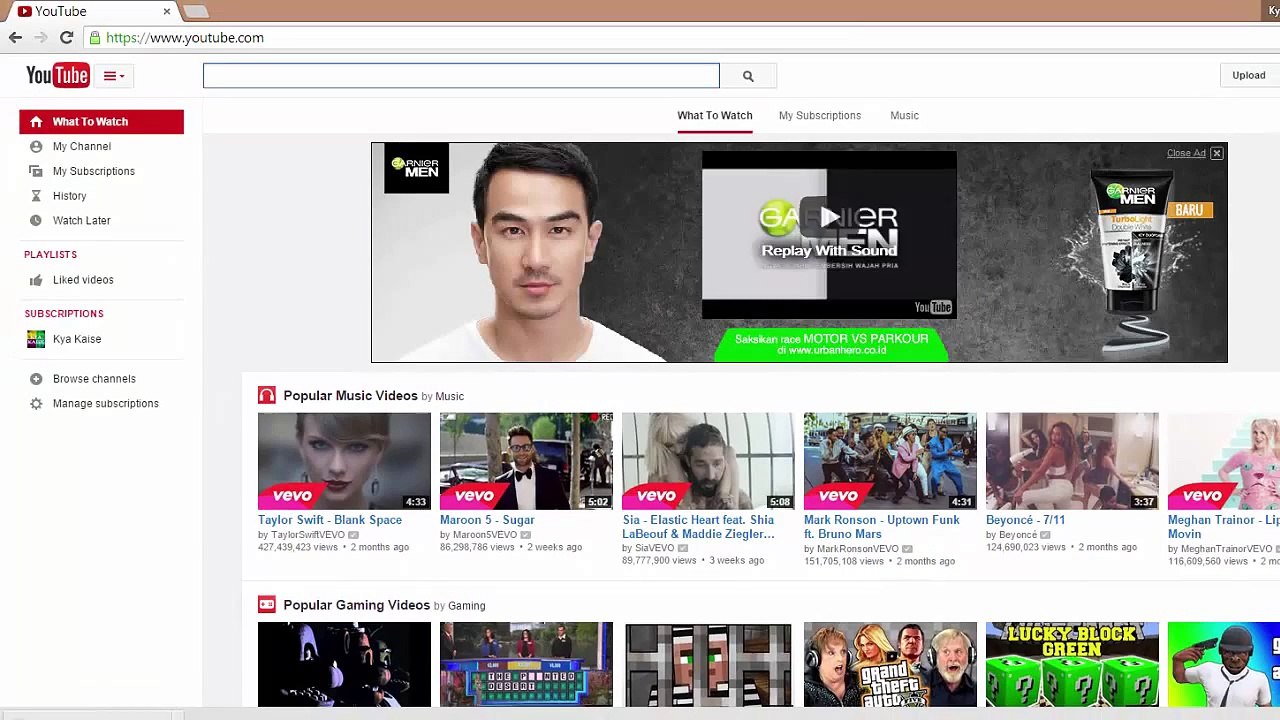Viewport: 1280px width, 720px height.
Task: Open TaylorSwiftVEVO channel link
Action: coord(308,535)
